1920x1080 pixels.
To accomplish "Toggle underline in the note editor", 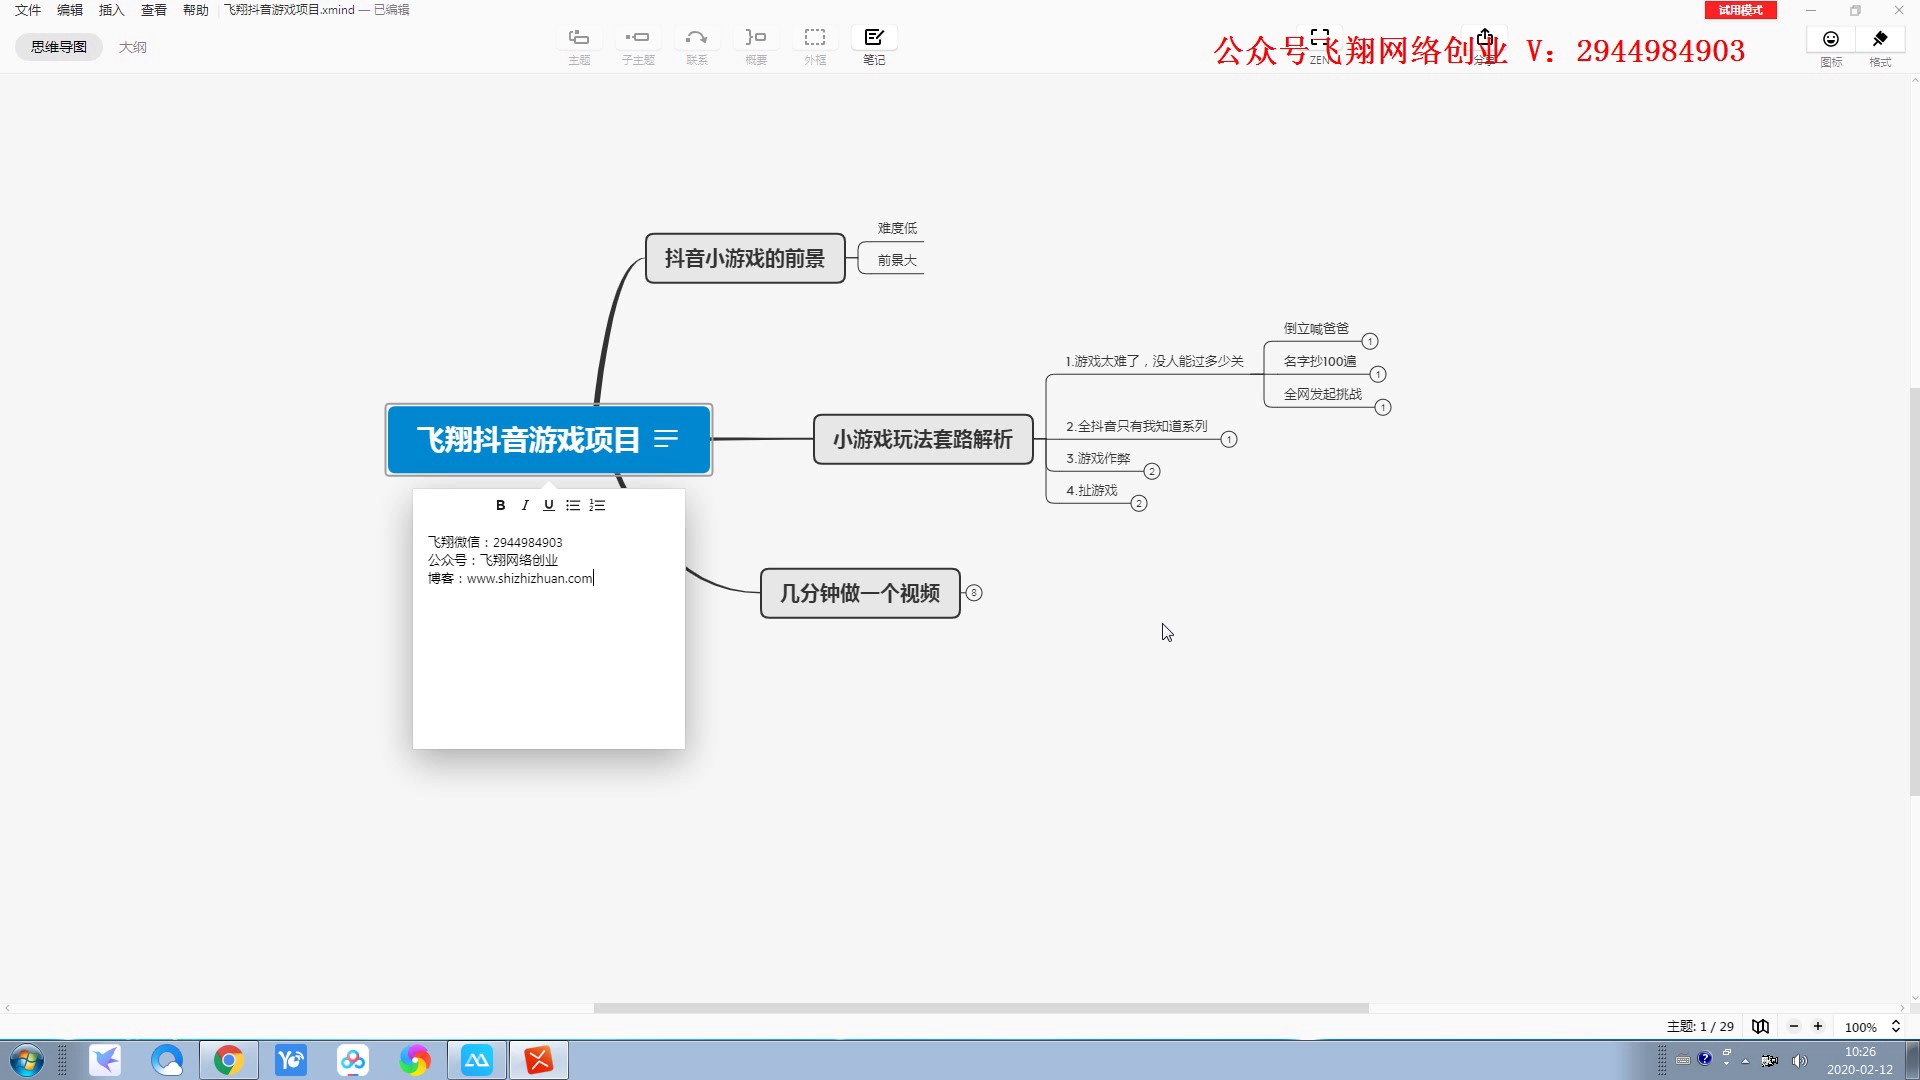I will click(x=549, y=505).
